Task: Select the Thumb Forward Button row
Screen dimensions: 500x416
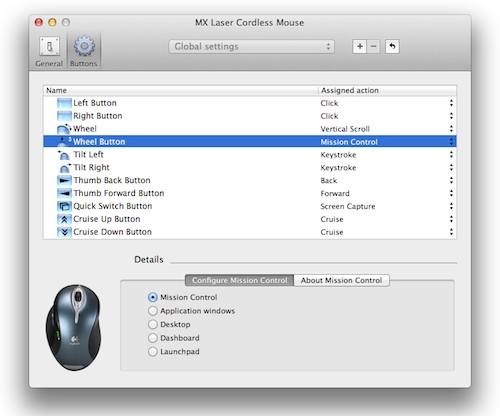Action: (250, 193)
